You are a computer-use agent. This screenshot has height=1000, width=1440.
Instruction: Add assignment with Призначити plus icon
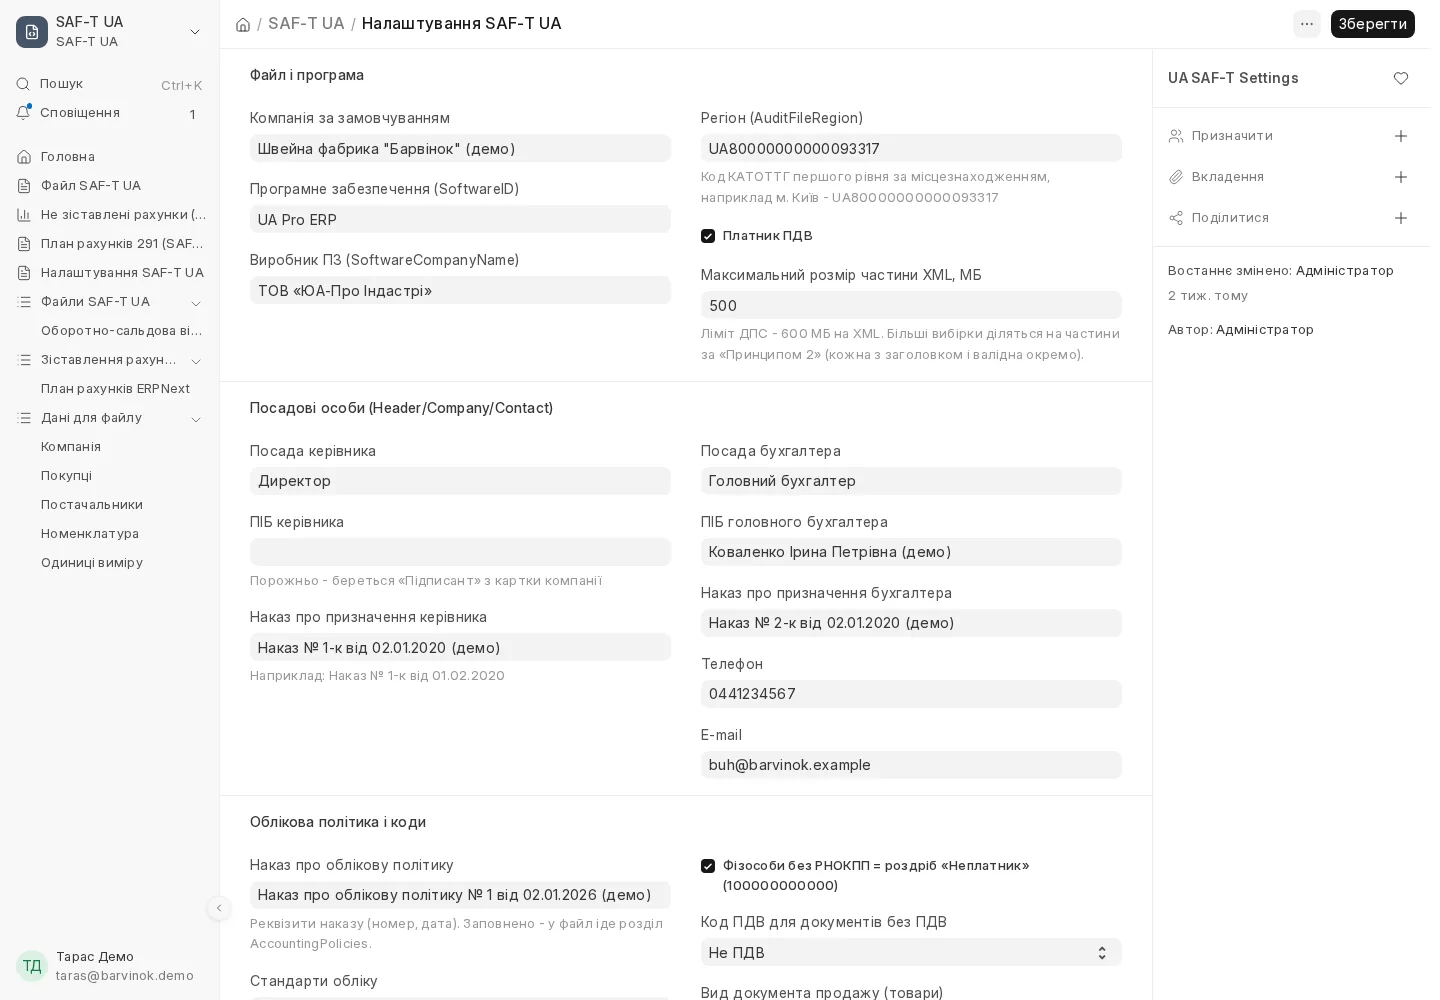[1401, 136]
